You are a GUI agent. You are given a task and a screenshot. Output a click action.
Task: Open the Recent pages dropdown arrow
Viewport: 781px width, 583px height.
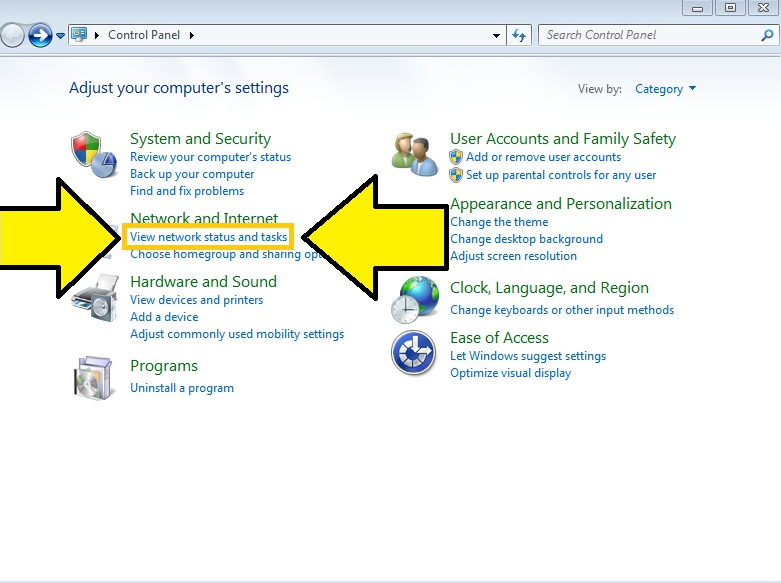(60, 36)
